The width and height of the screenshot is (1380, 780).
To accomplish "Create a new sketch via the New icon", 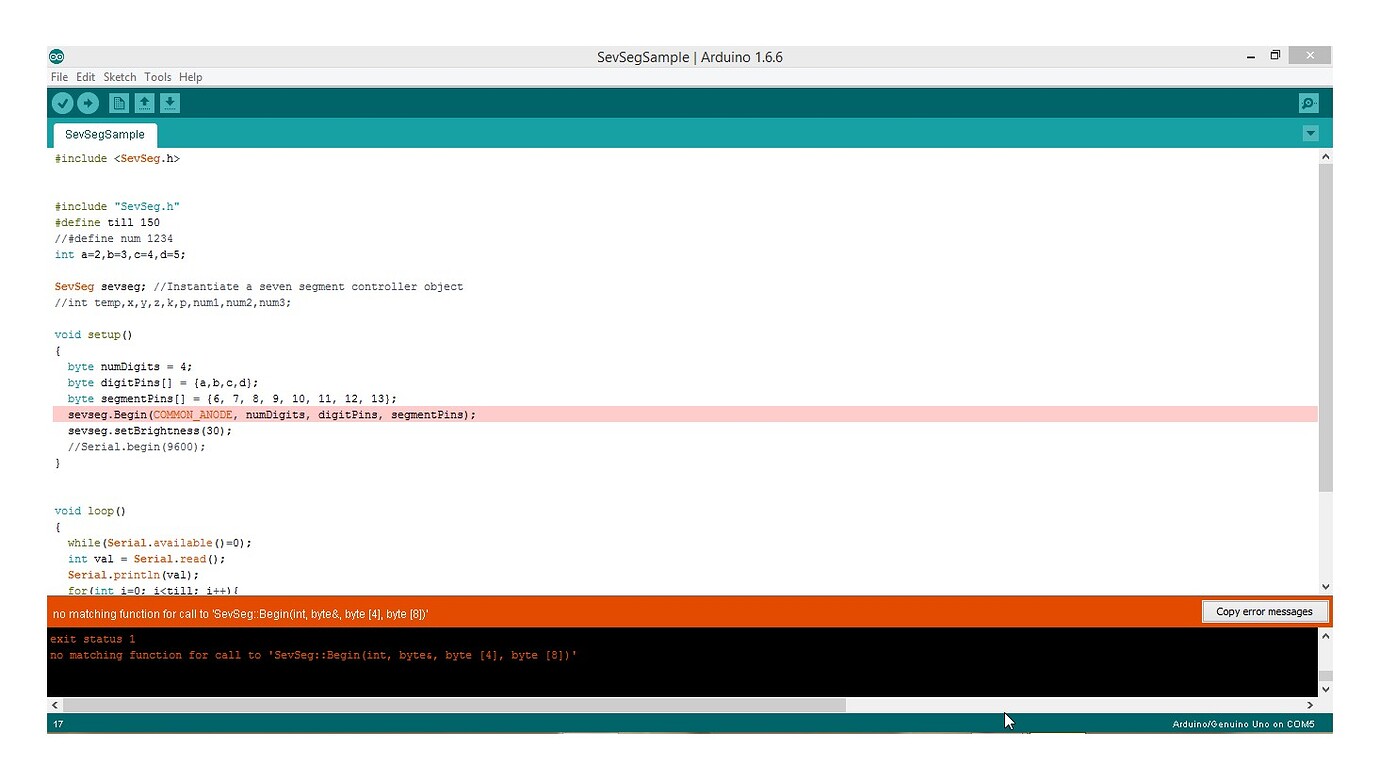I will [x=119, y=102].
